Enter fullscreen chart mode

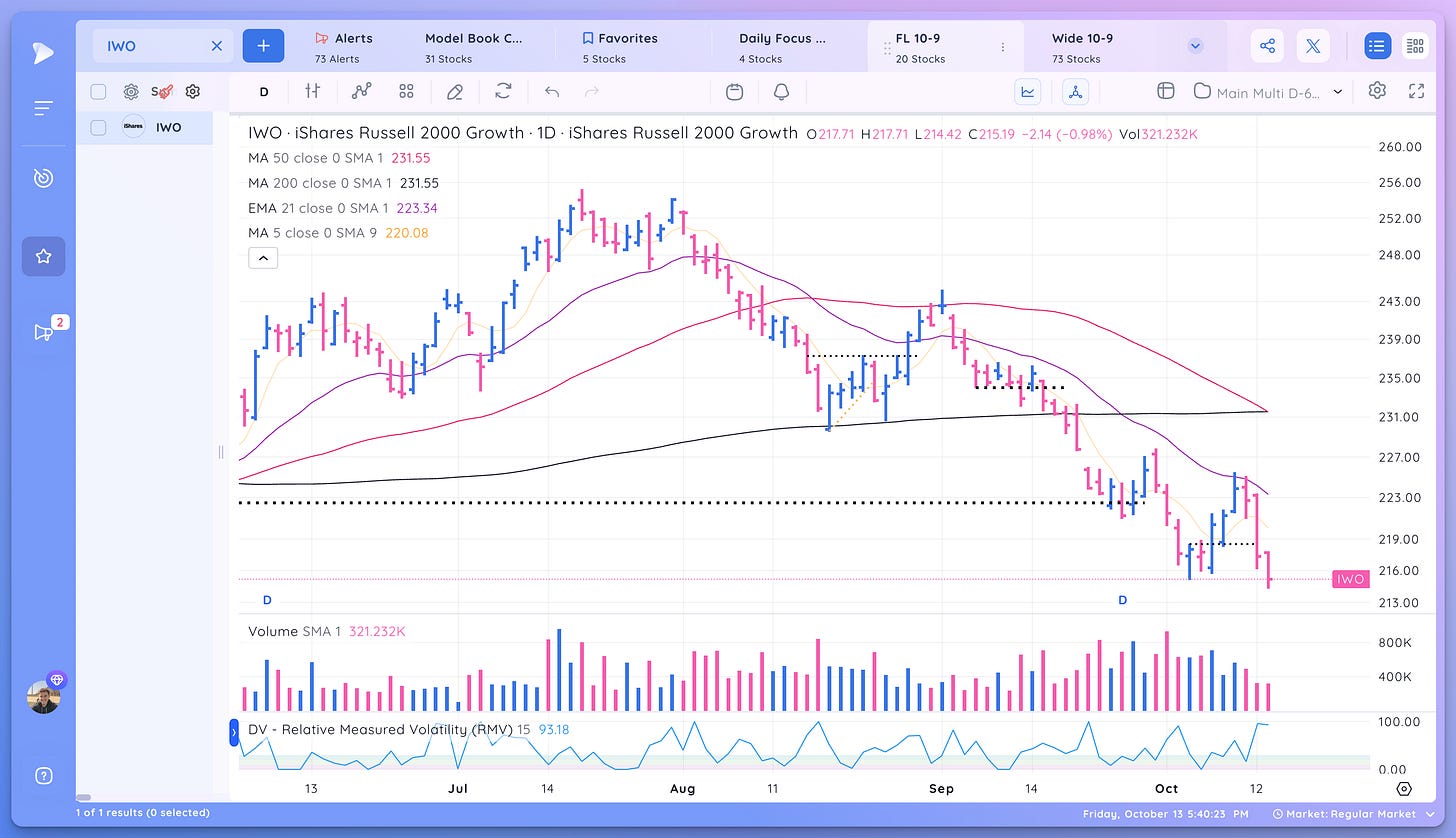pyautogui.click(x=1416, y=91)
